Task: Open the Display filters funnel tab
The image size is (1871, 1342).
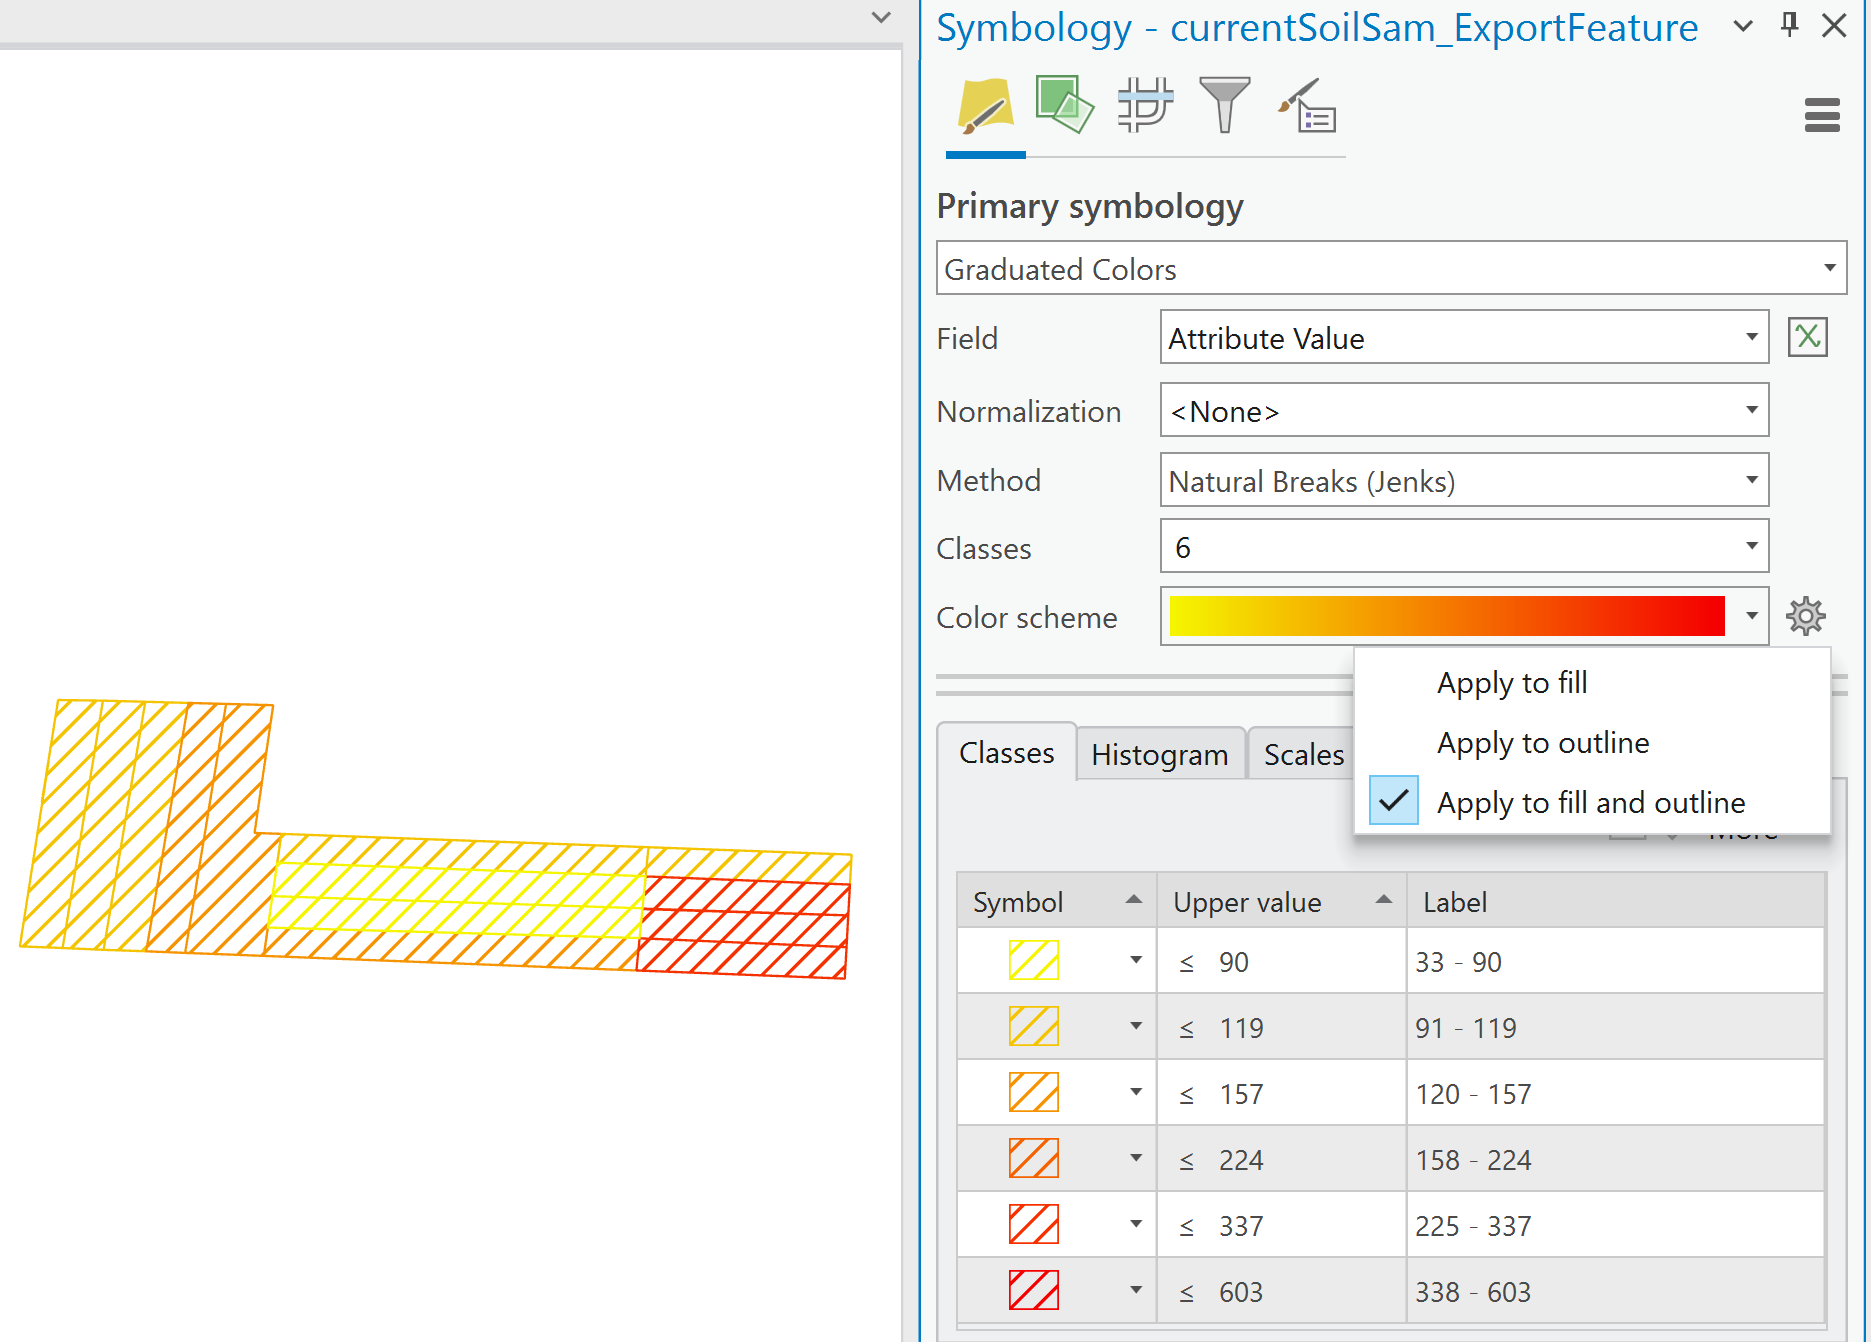Action: tap(1224, 105)
